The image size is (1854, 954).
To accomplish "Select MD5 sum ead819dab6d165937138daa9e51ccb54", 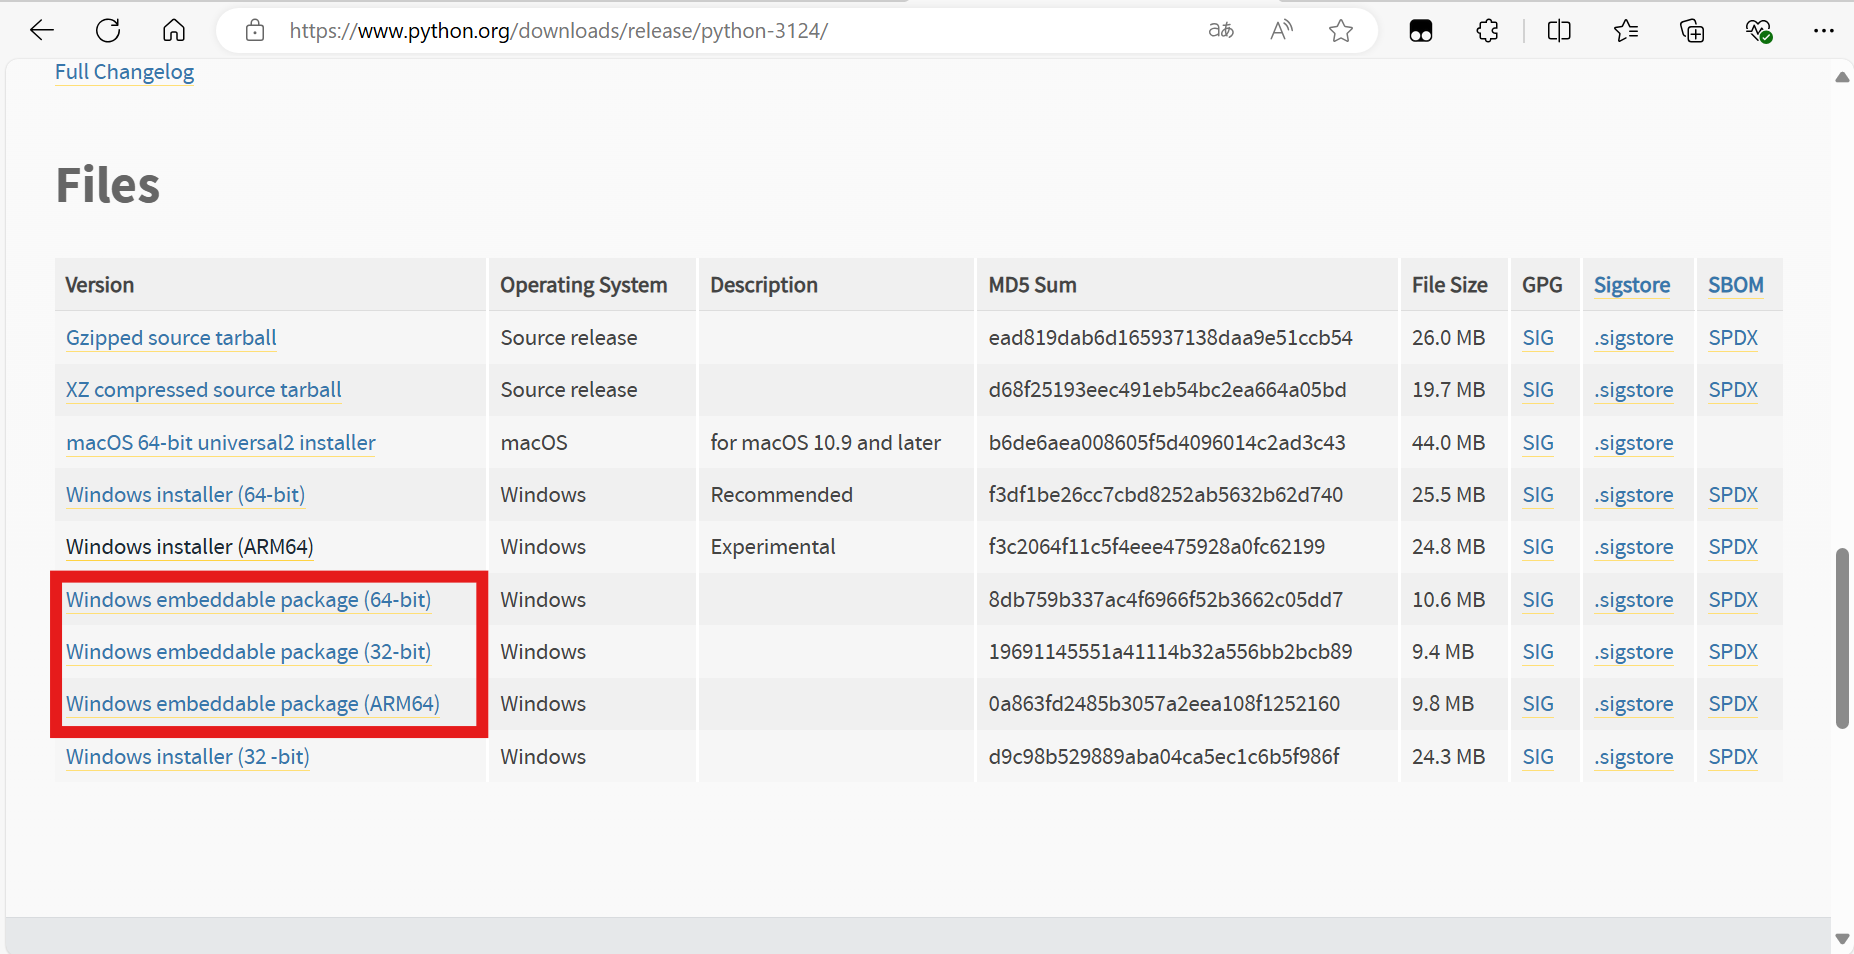I will coord(1170,338).
